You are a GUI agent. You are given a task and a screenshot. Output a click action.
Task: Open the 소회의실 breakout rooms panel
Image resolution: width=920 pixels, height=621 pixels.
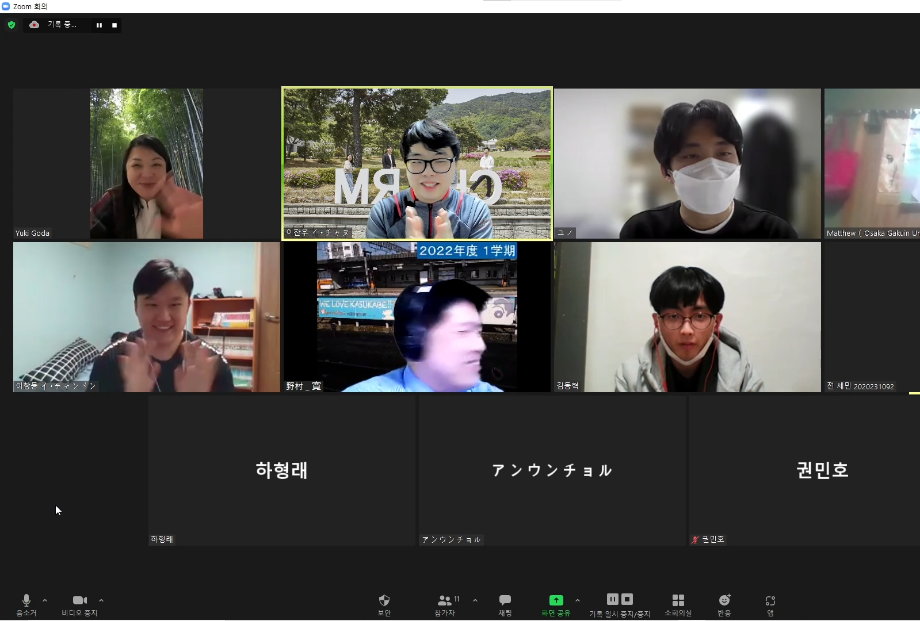point(677,598)
